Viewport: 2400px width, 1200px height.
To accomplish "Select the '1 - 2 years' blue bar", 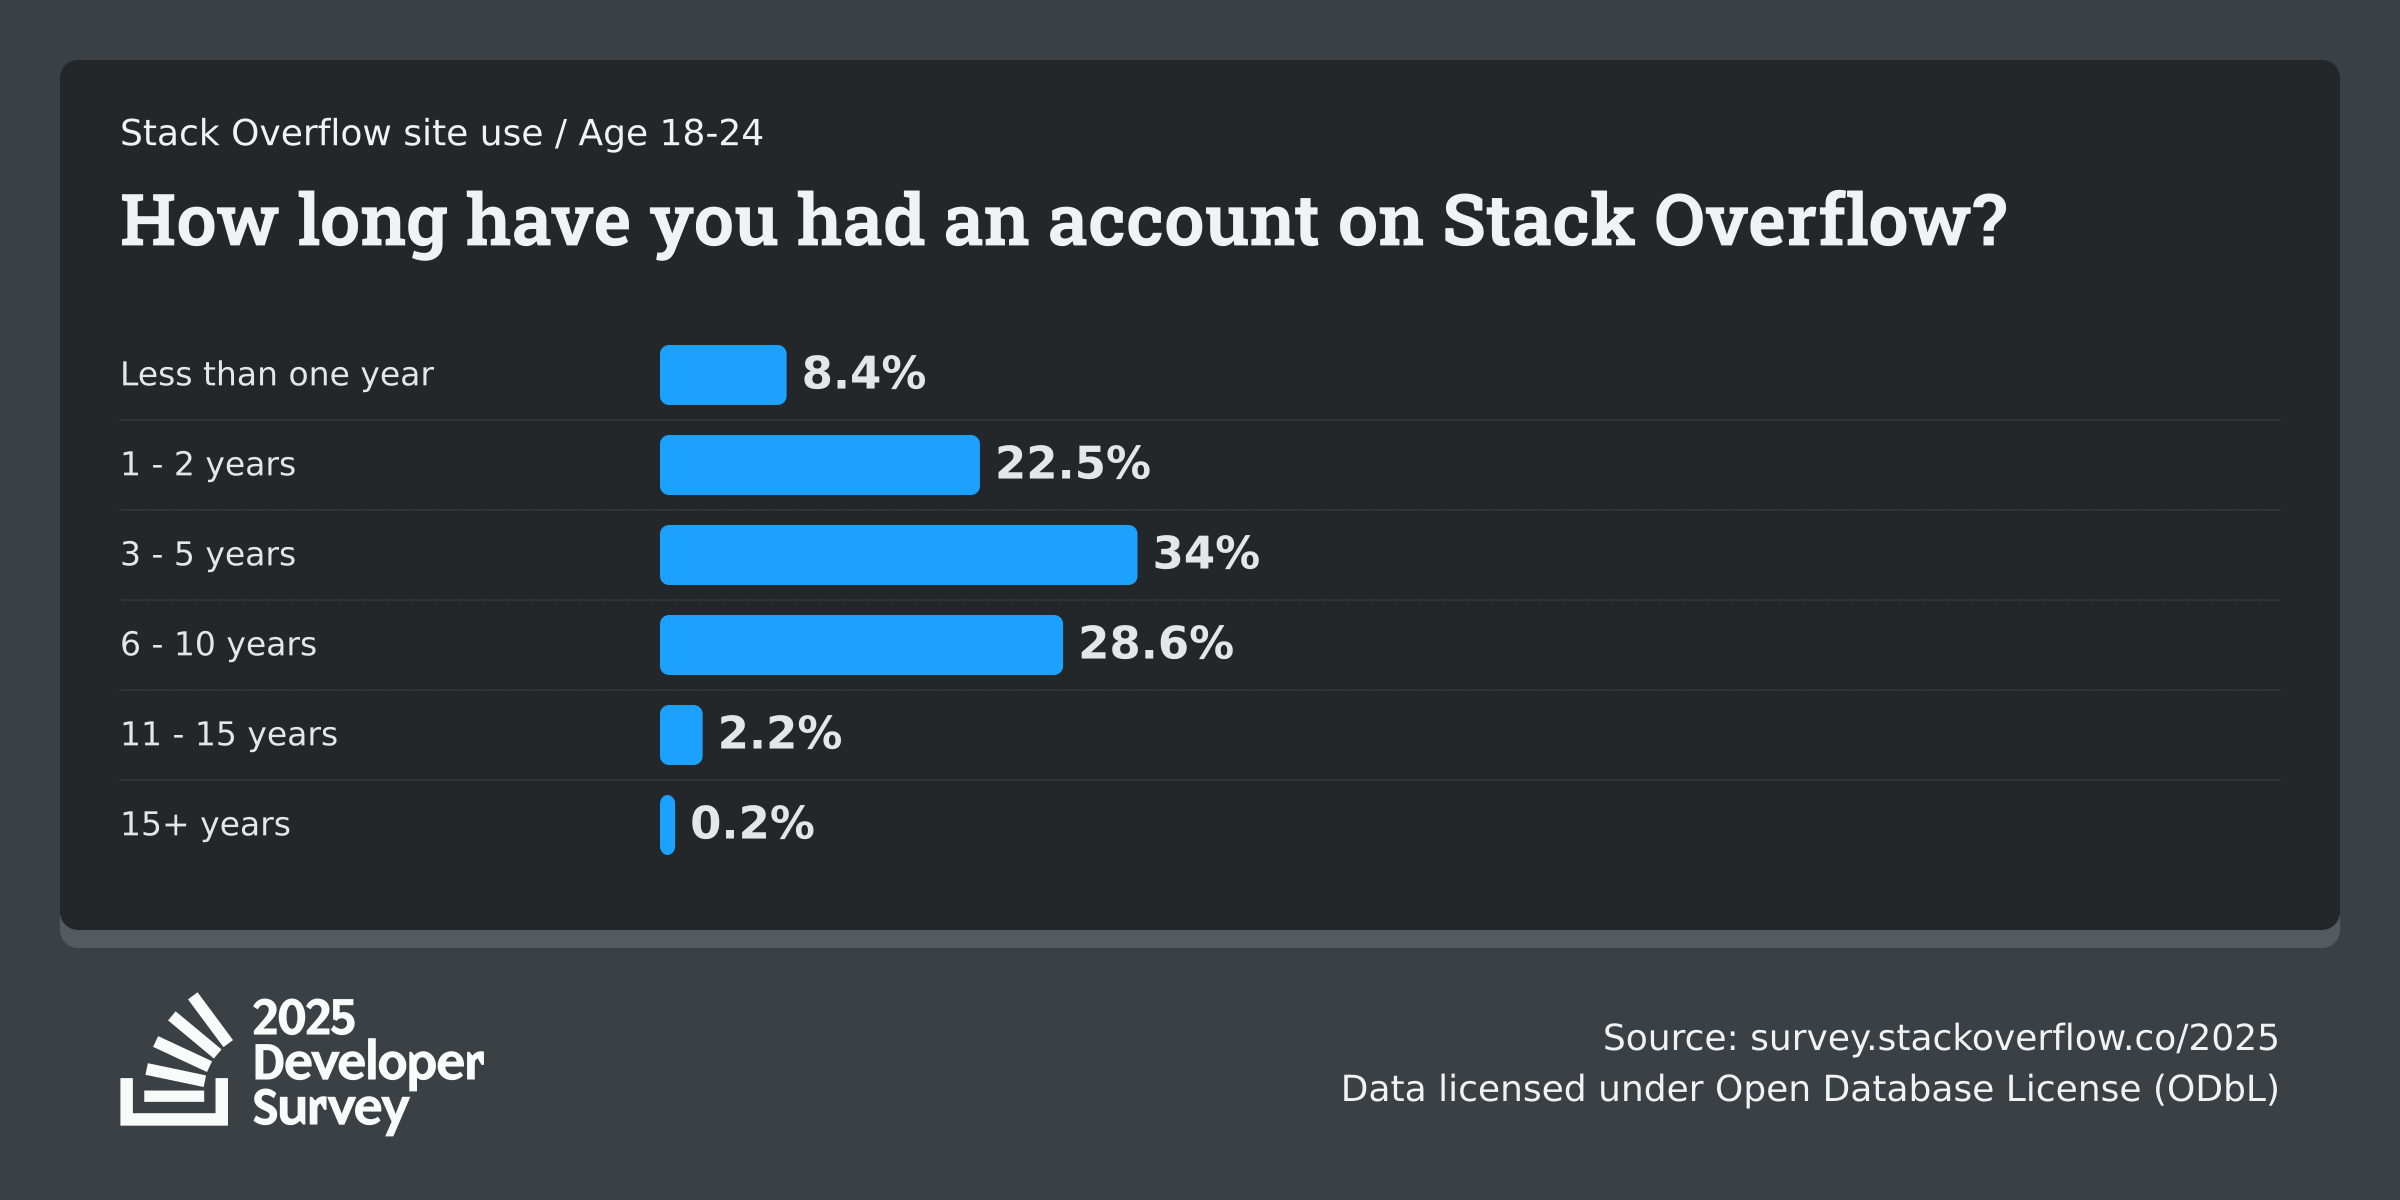I will (820, 465).
